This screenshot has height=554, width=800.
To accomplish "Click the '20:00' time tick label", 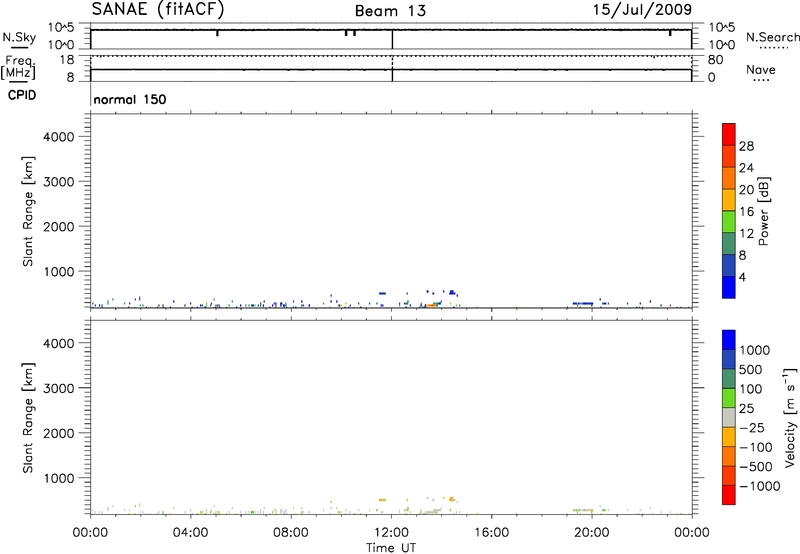I will click(x=591, y=533).
